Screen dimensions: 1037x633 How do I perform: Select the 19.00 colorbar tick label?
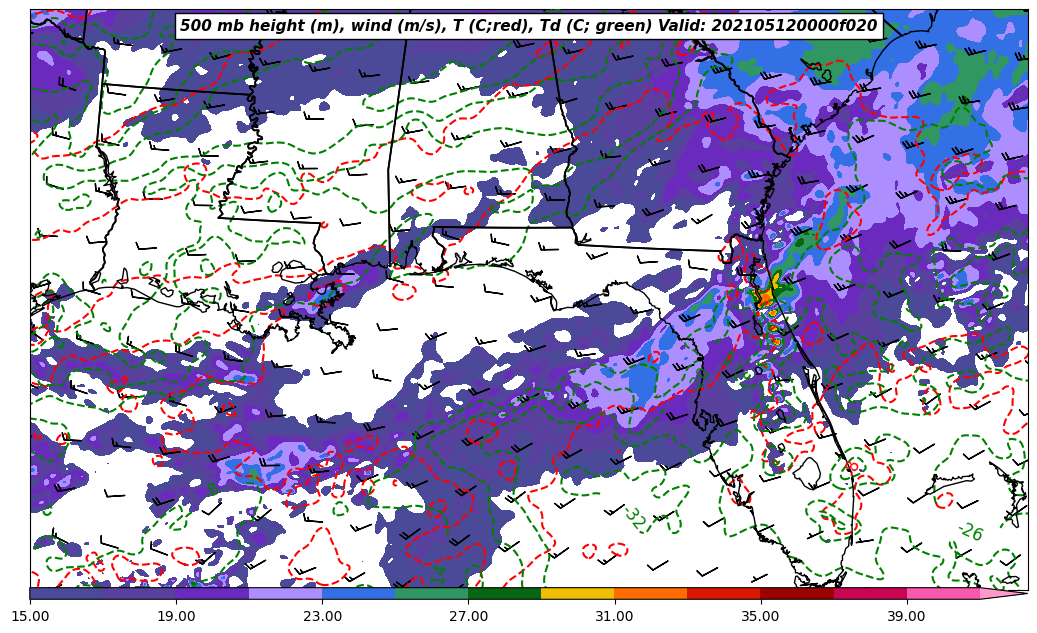point(176,616)
